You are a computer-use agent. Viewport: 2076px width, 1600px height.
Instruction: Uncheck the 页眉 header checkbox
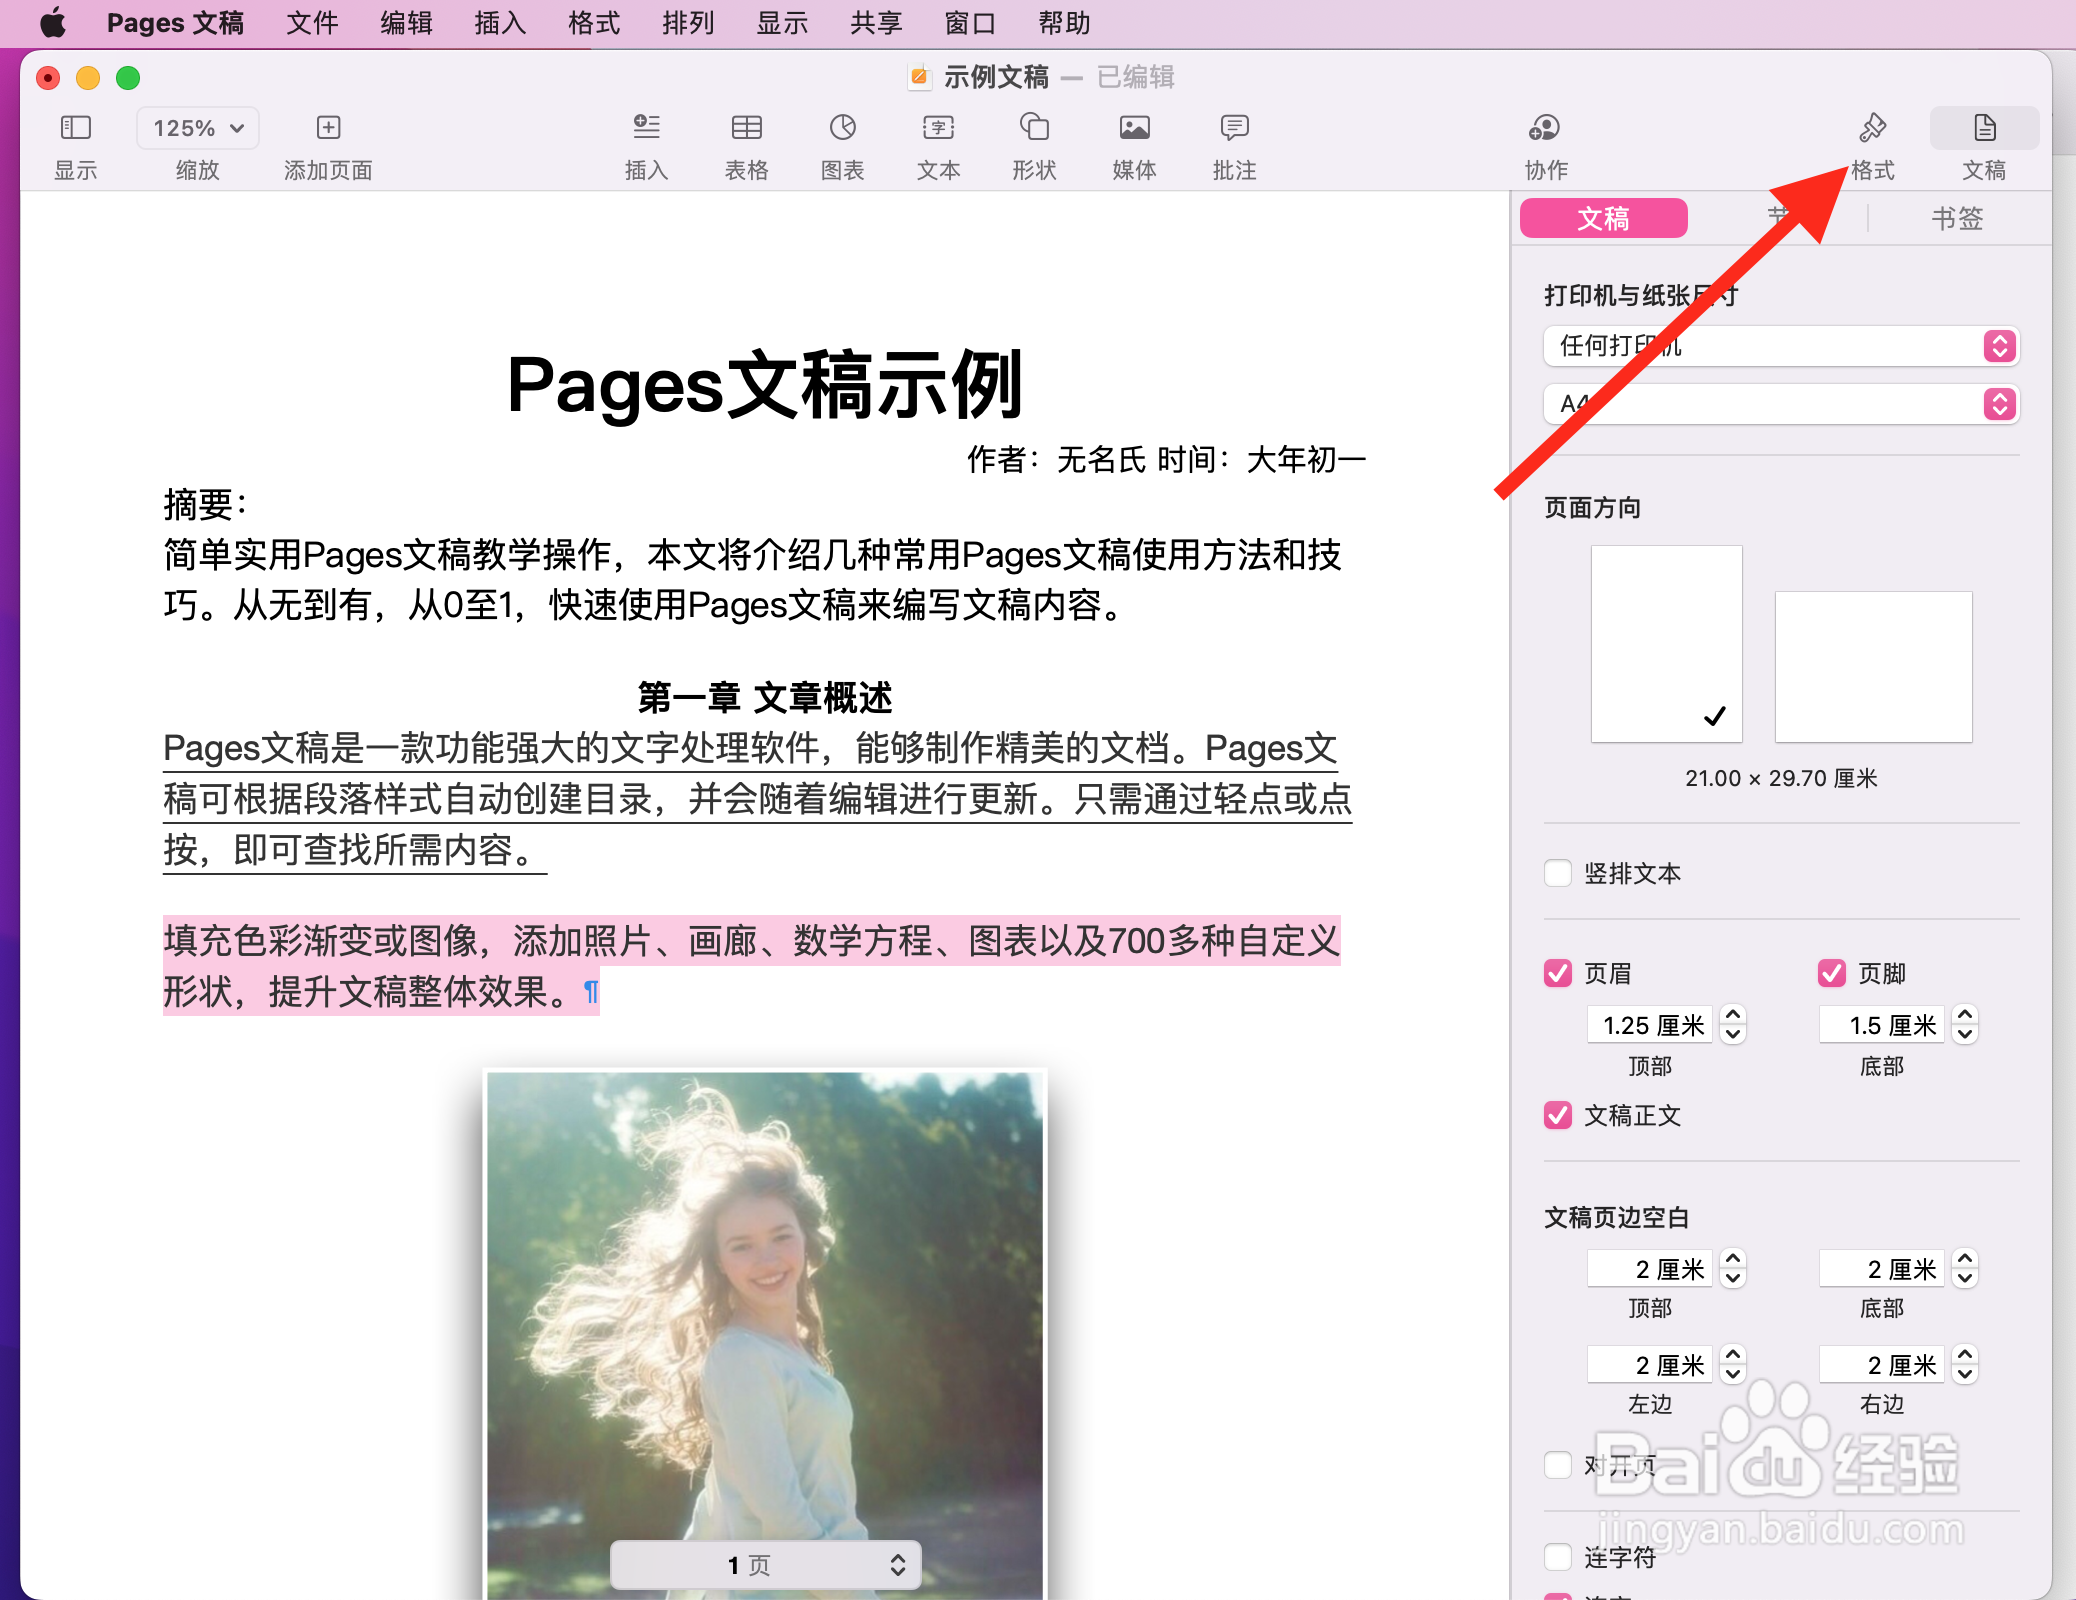(x=1558, y=973)
